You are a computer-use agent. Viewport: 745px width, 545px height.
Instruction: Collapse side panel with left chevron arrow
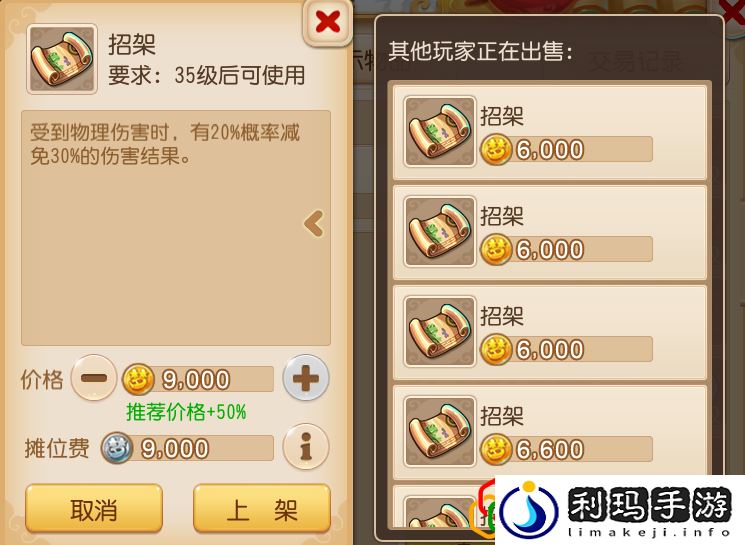point(315,223)
